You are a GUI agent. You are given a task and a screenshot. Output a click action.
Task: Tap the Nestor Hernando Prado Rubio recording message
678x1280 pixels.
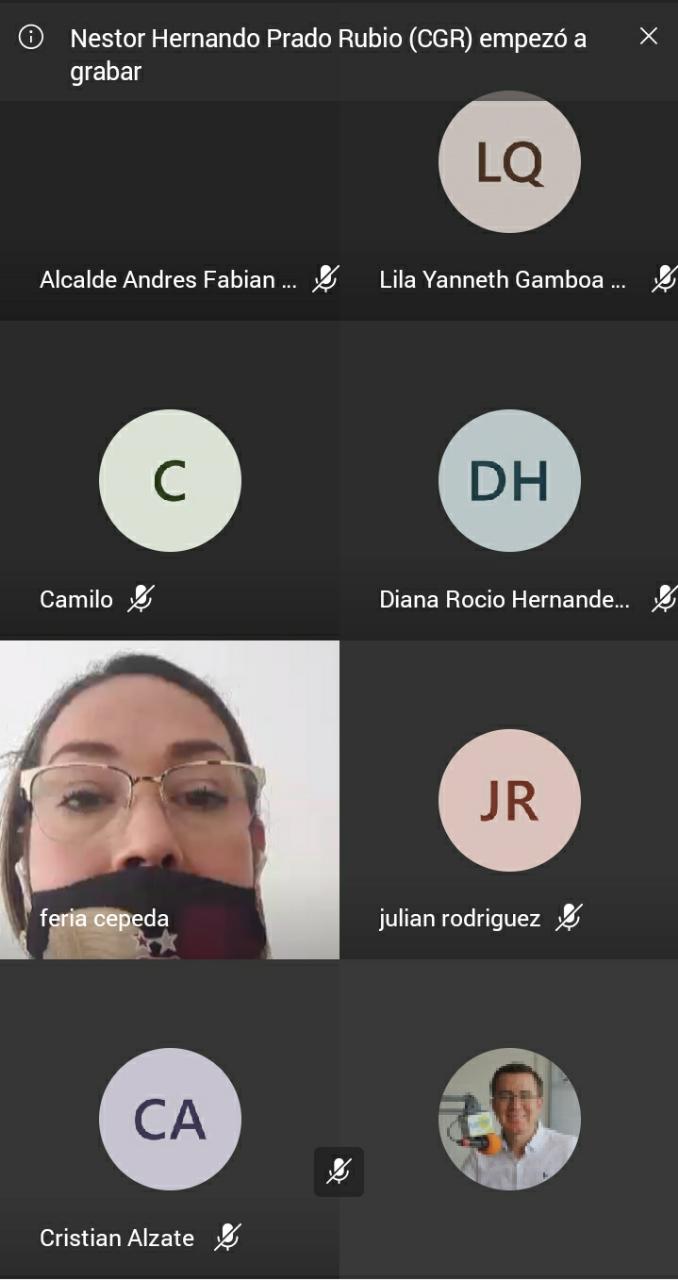click(328, 55)
